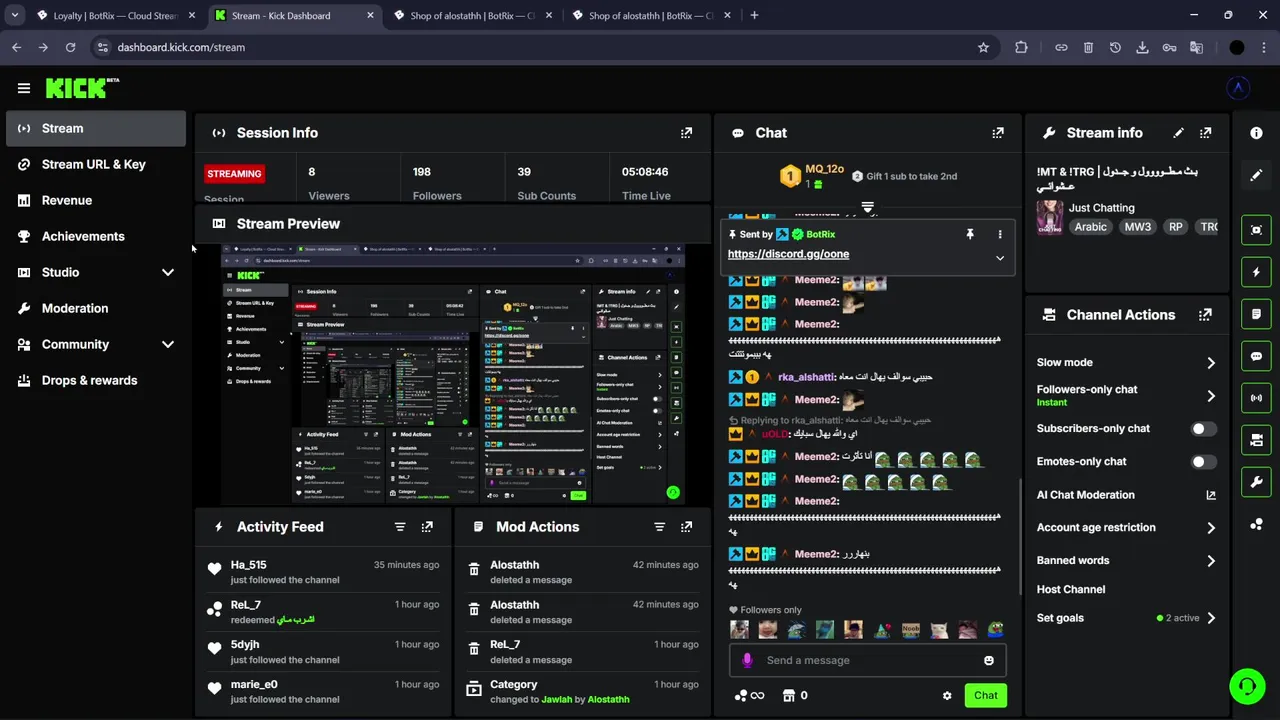Switch to Loyalty BotRix browser tab

115,15
